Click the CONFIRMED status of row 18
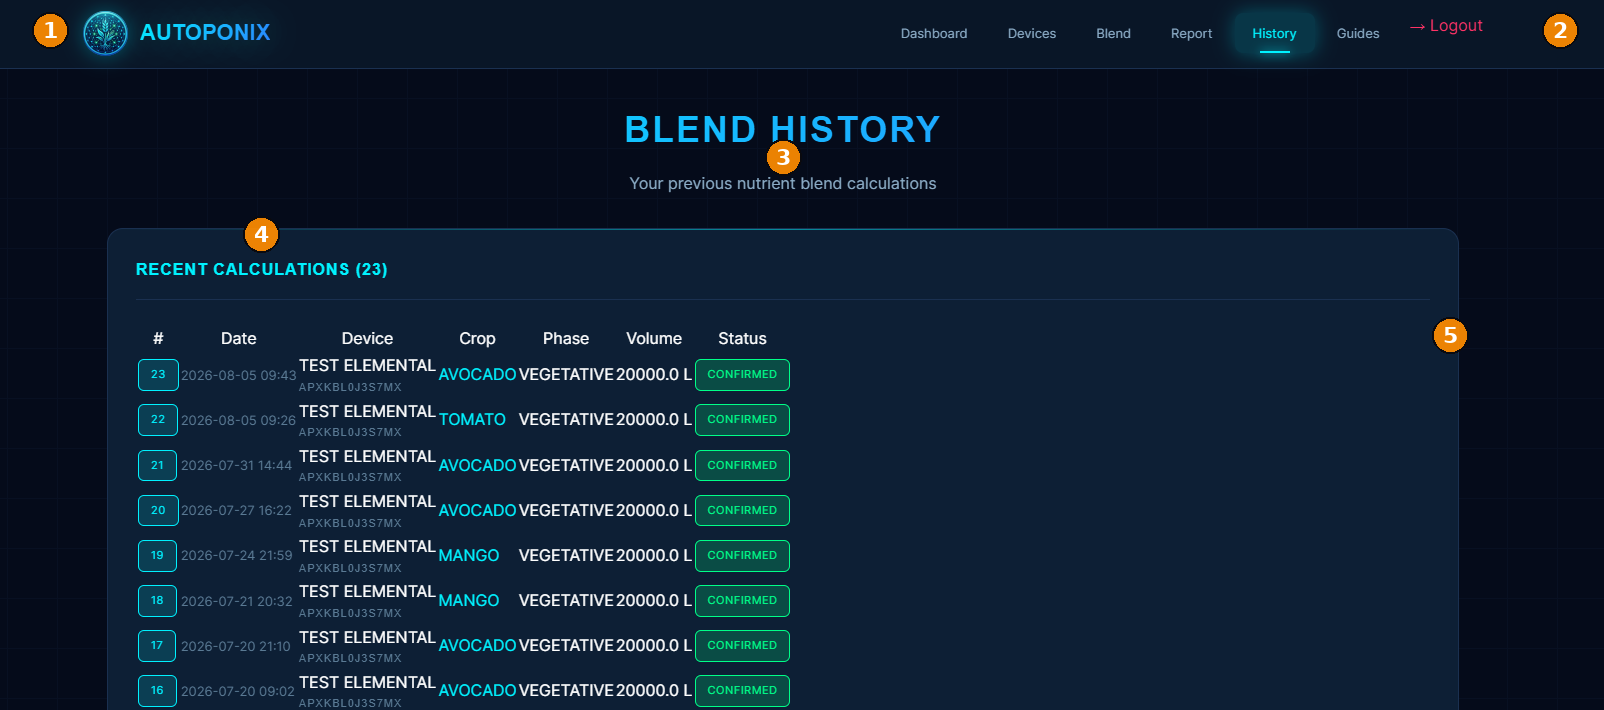The height and width of the screenshot is (710, 1604). pyautogui.click(x=742, y=600)
